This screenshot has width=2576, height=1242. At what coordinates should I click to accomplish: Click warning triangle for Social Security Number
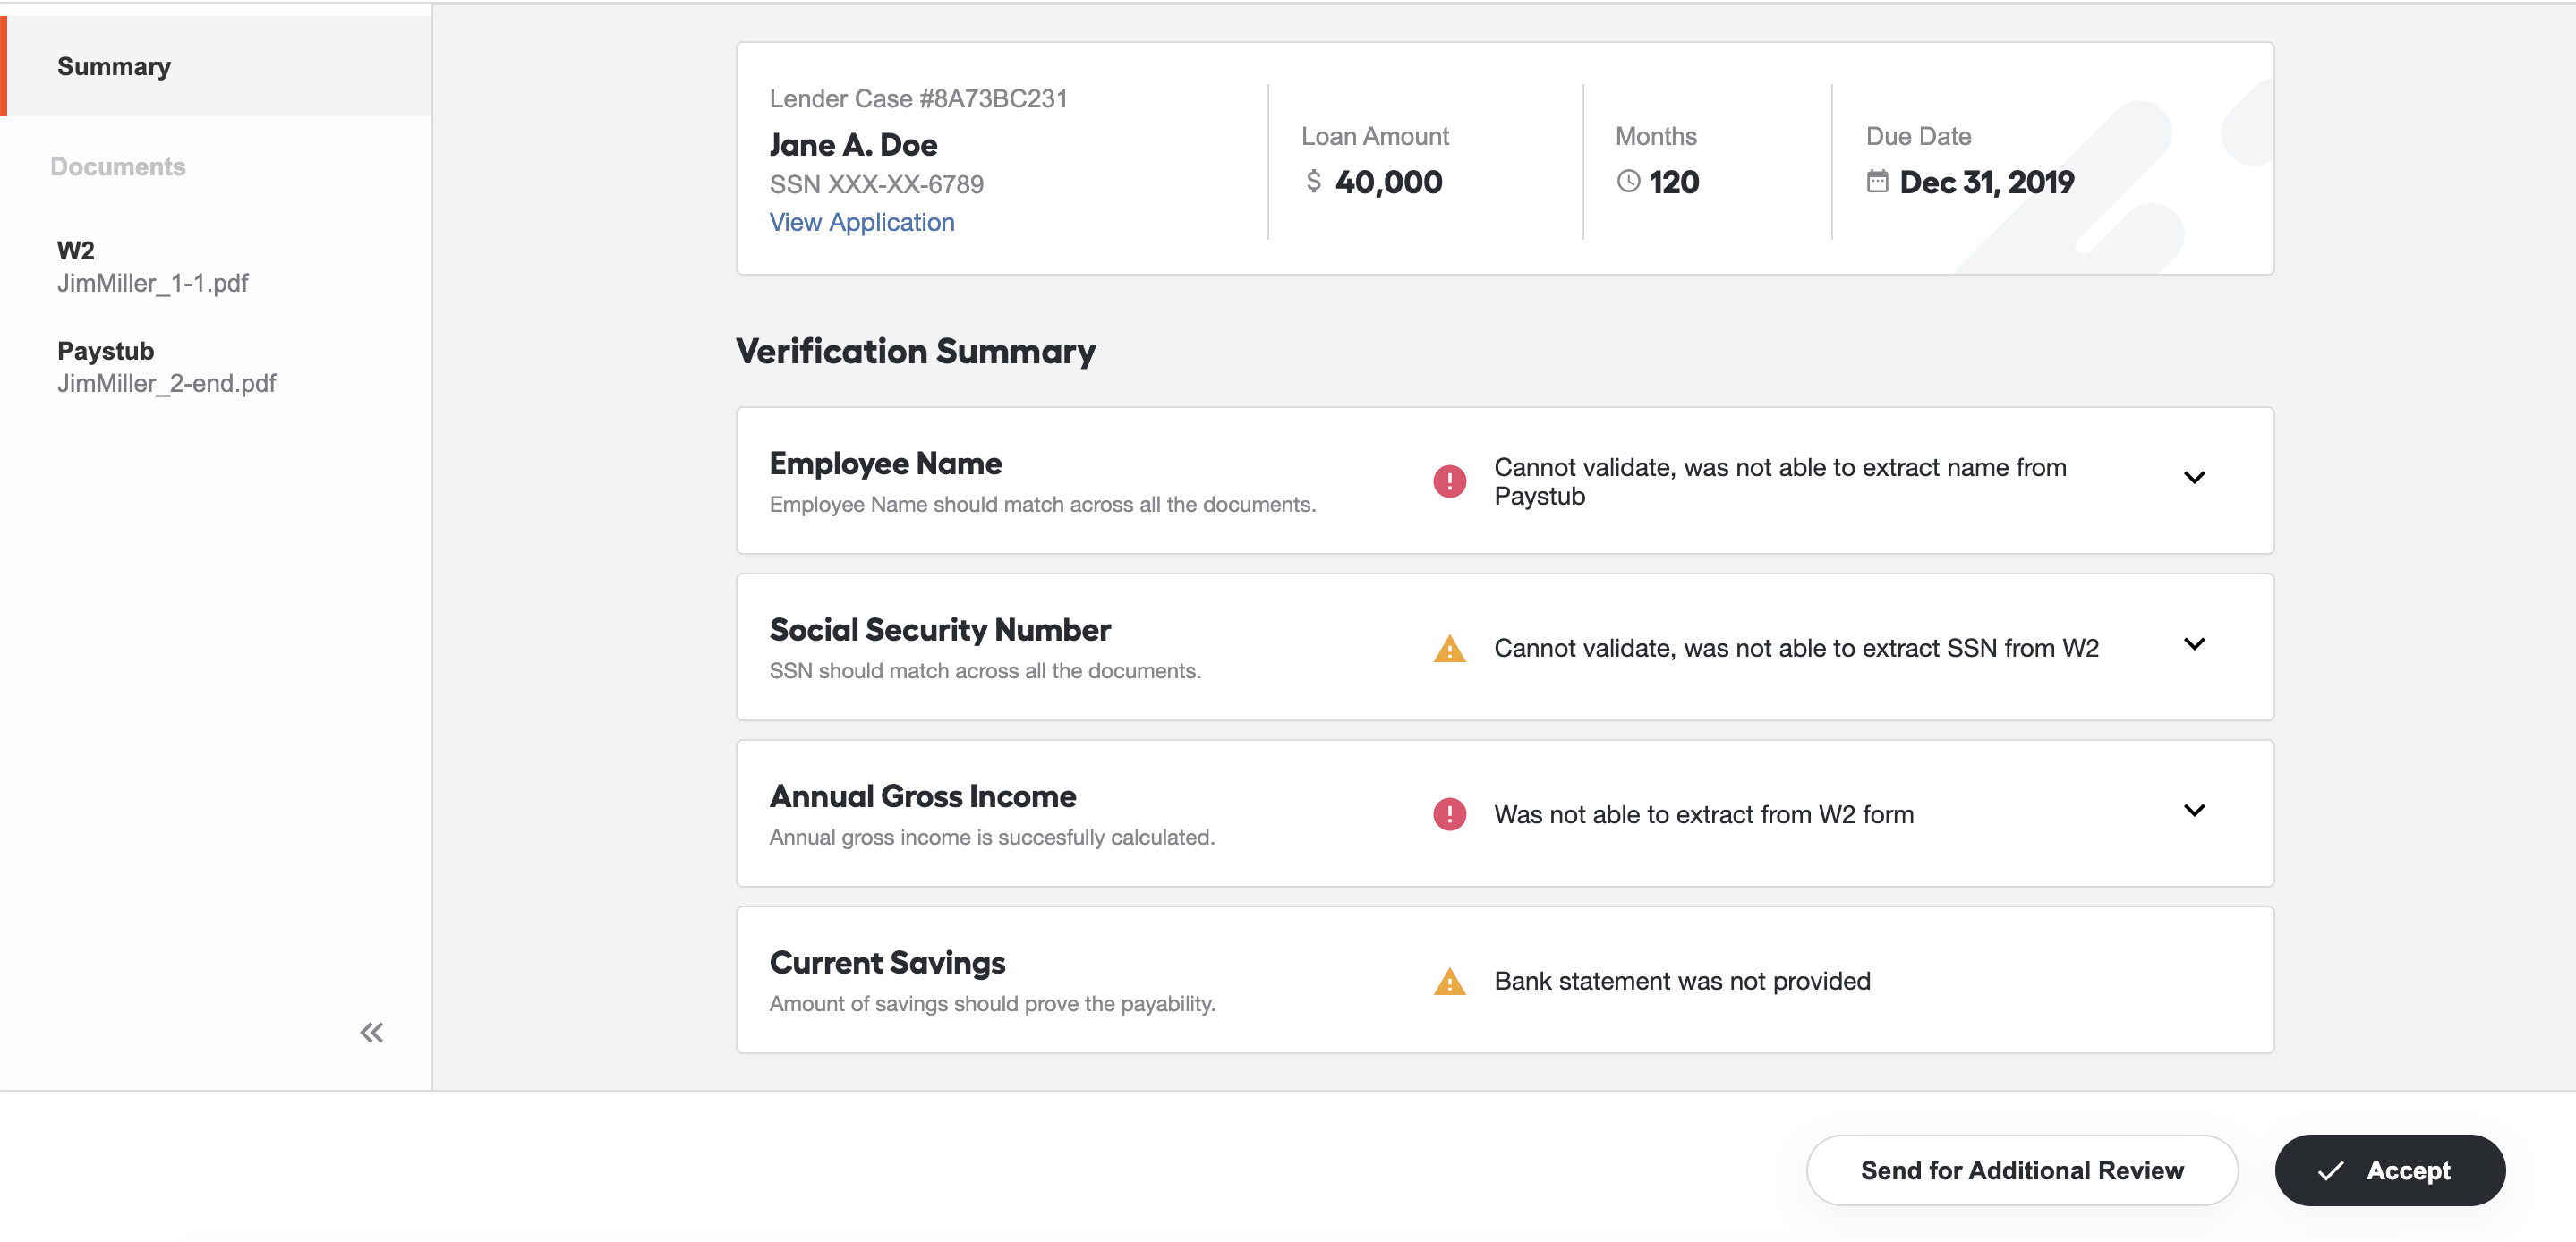[x=1449, y=648]
